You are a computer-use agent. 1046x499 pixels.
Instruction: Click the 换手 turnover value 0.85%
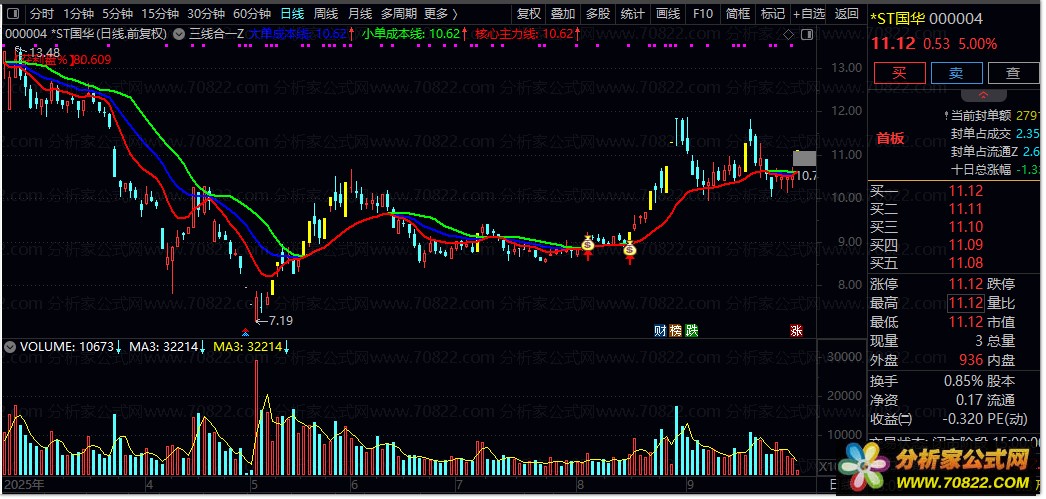963,382
